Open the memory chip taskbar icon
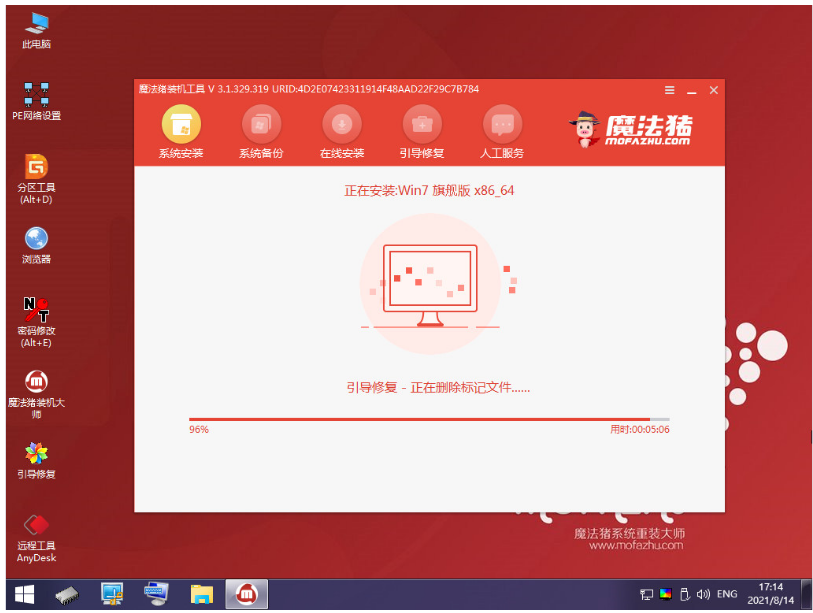 click(67, 594)
